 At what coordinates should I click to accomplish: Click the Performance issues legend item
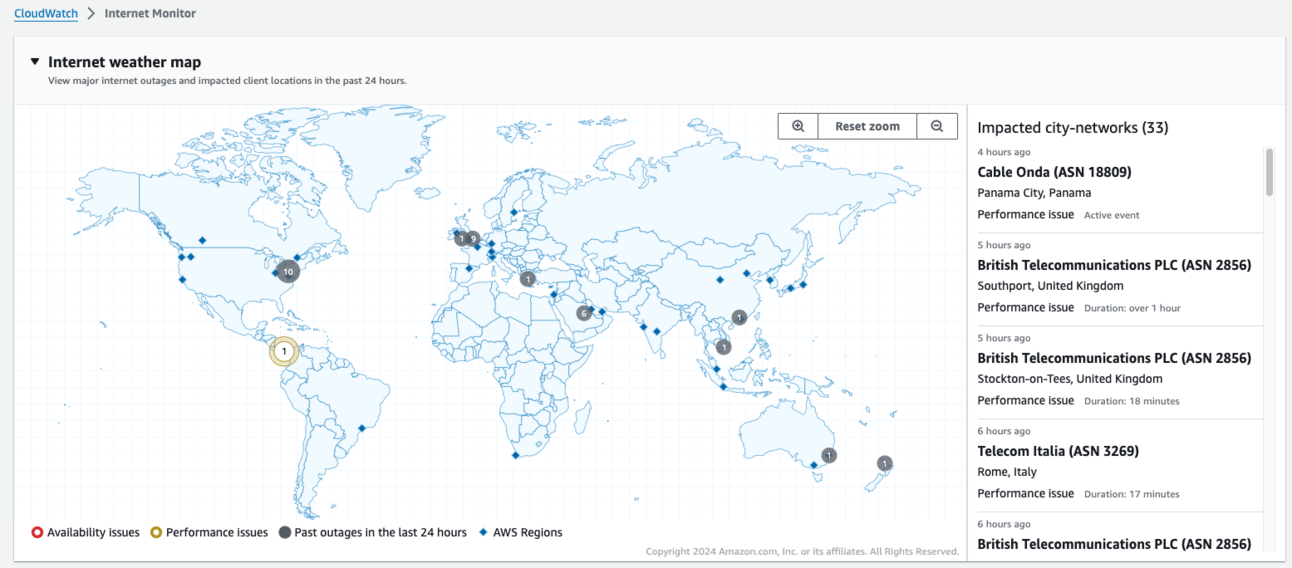pos(209,532)
